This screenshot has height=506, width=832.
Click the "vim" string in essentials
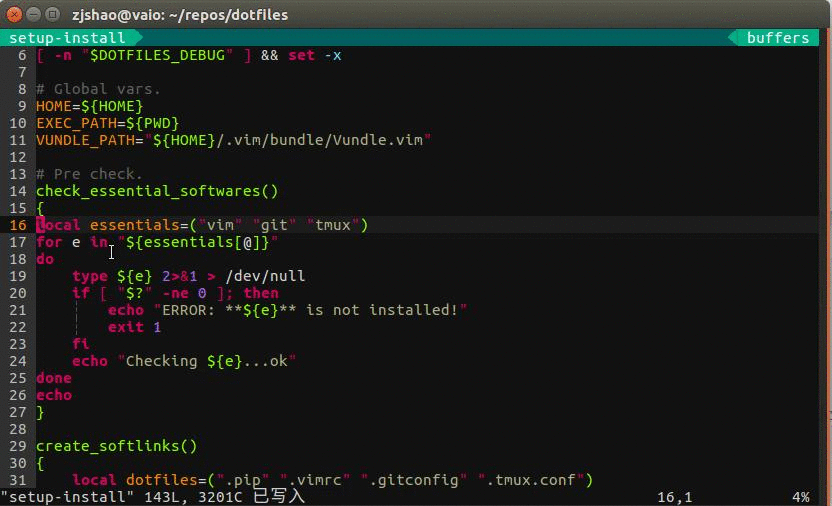[220, 225]
